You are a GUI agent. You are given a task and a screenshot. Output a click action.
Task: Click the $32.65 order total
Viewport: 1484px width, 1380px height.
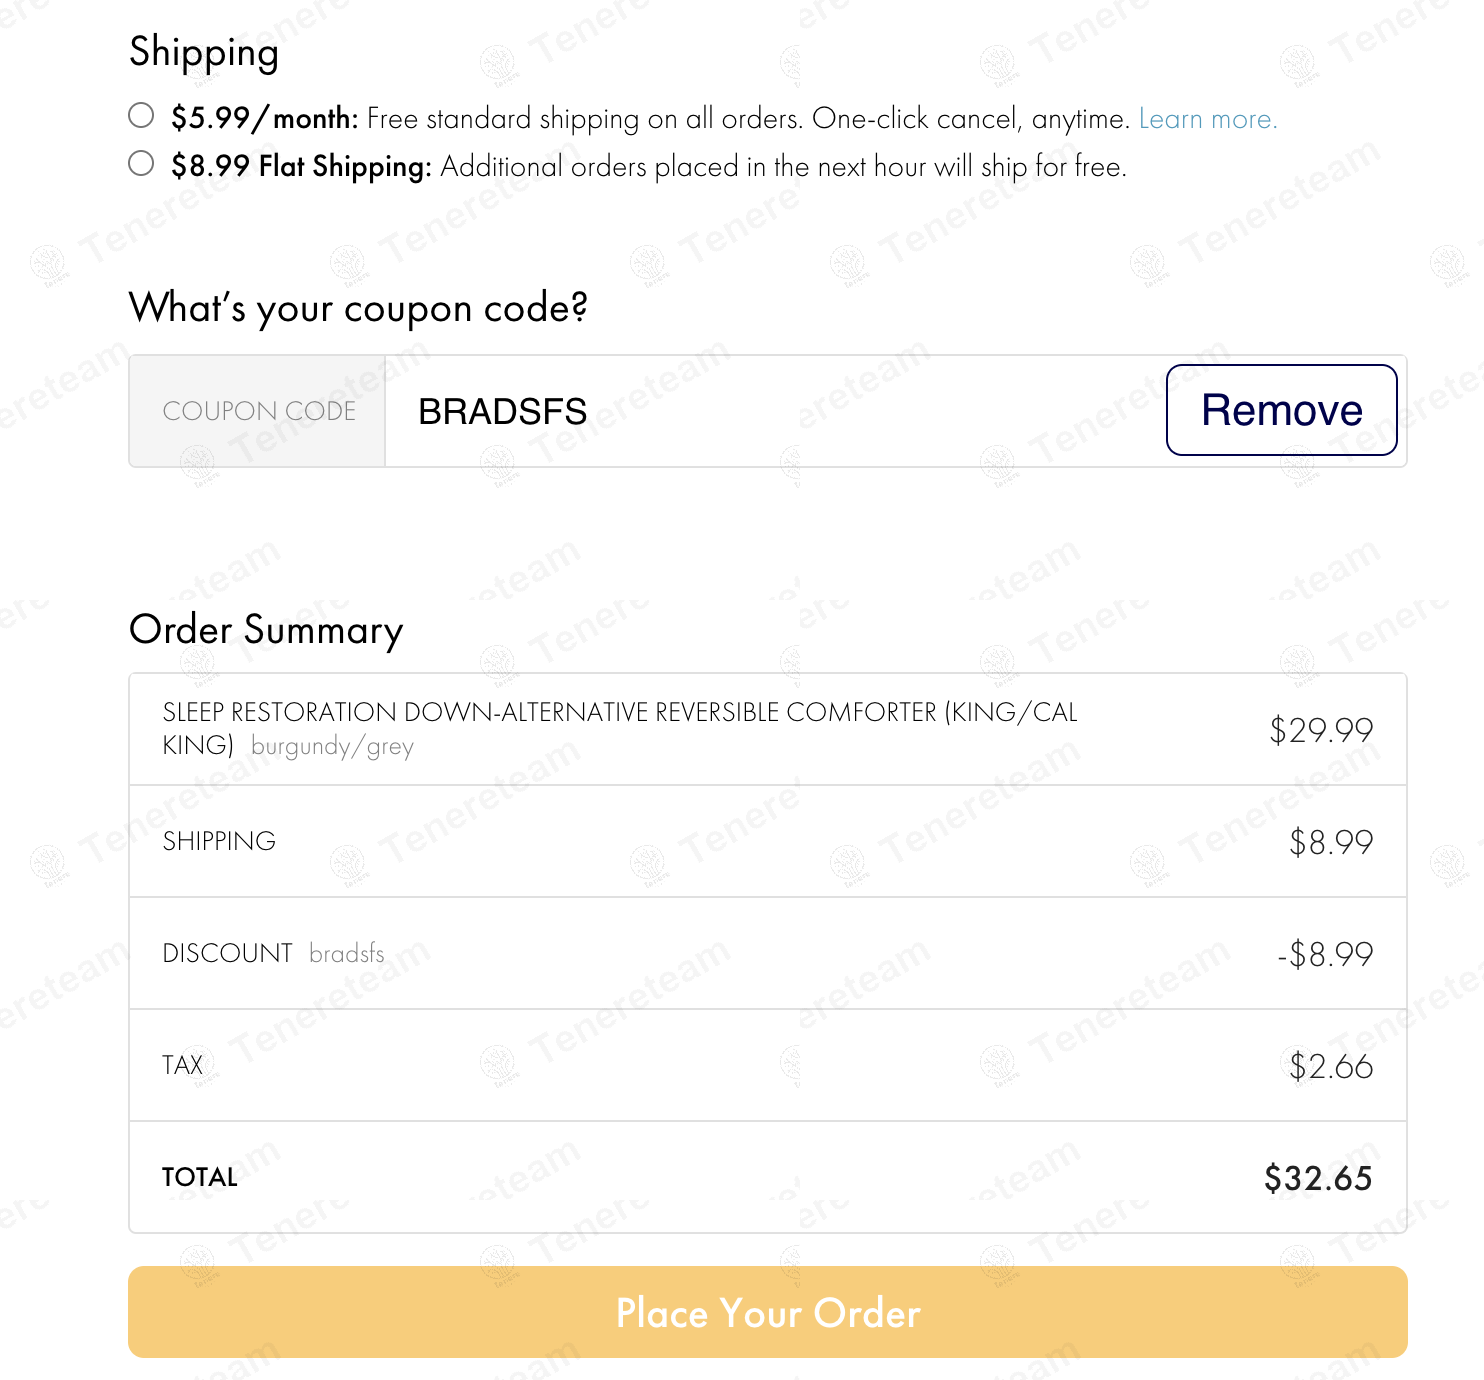pos(1317,1178)
